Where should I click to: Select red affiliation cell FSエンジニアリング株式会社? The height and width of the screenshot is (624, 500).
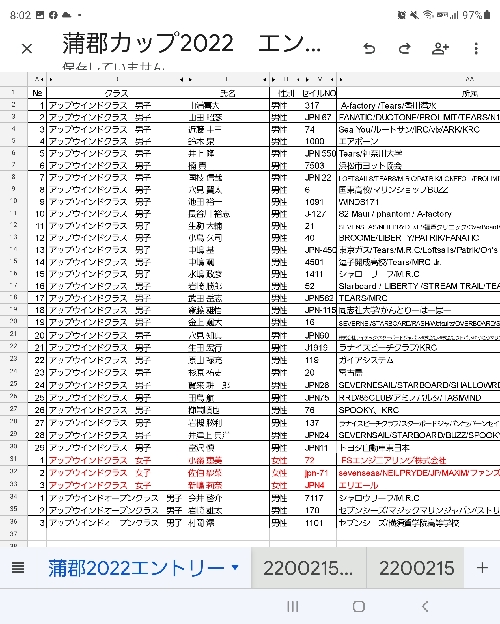pyautogui.click(x=418, y=460)
